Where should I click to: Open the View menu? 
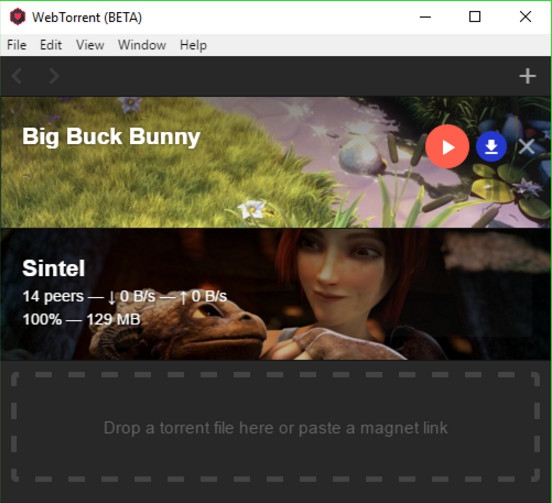(90, 45)
